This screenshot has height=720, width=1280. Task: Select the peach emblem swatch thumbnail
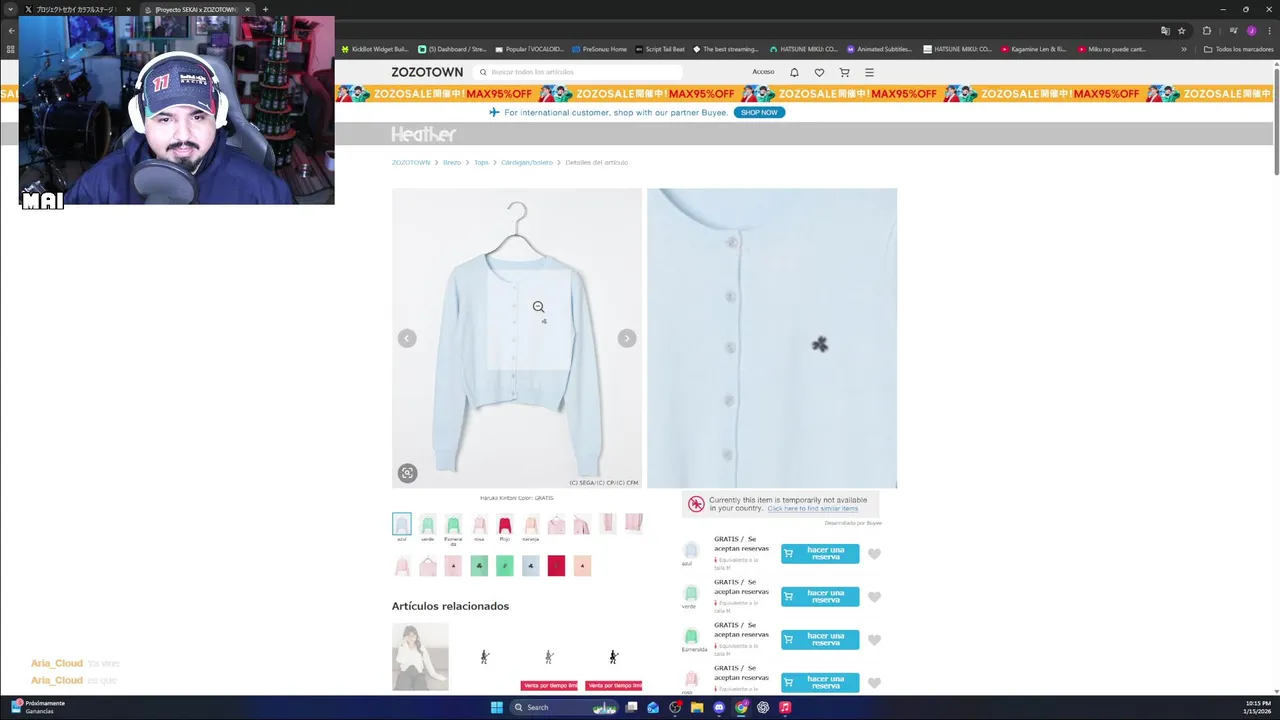point(582,566)
